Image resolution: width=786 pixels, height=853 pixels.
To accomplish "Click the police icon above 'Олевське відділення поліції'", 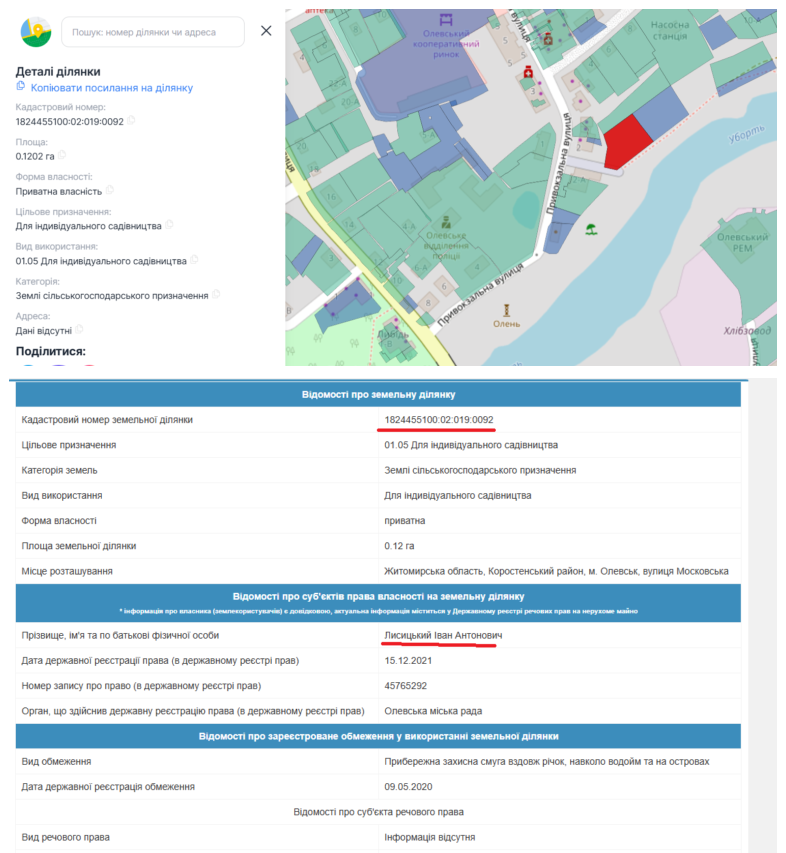I will pos(446,222).
